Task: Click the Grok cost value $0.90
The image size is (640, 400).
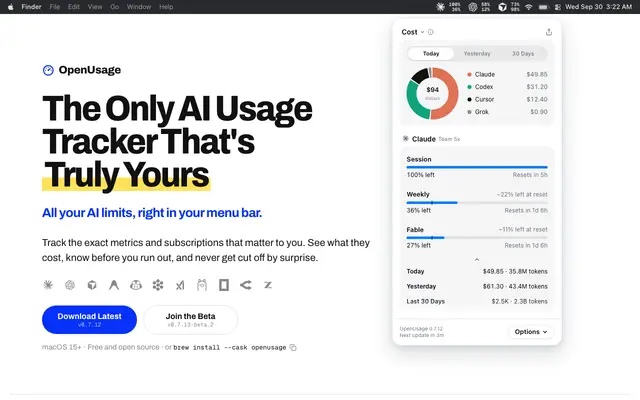Action: pos(539,112)
